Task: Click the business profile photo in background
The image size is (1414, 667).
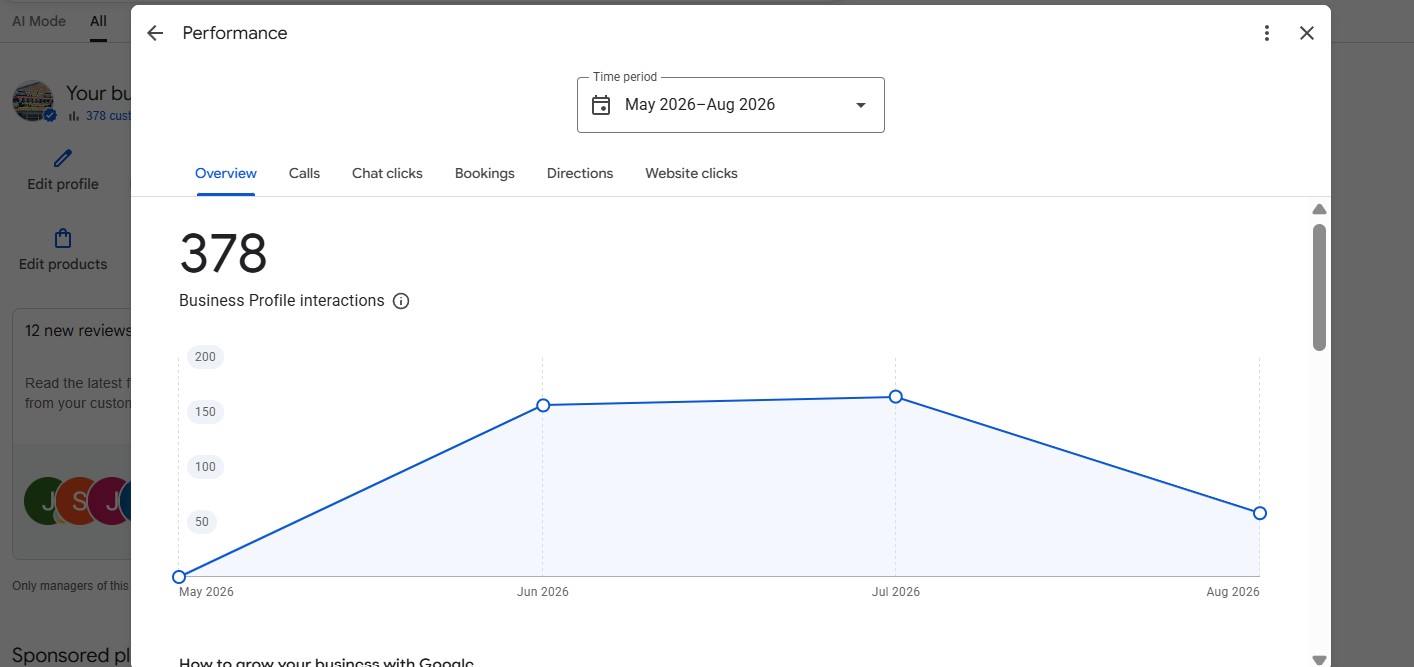Action: 33,101
